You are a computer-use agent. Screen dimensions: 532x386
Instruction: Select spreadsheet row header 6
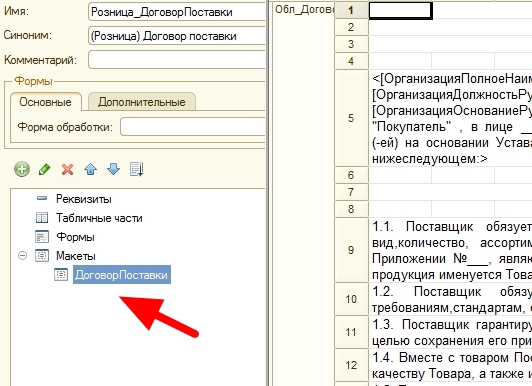[351, 175]
